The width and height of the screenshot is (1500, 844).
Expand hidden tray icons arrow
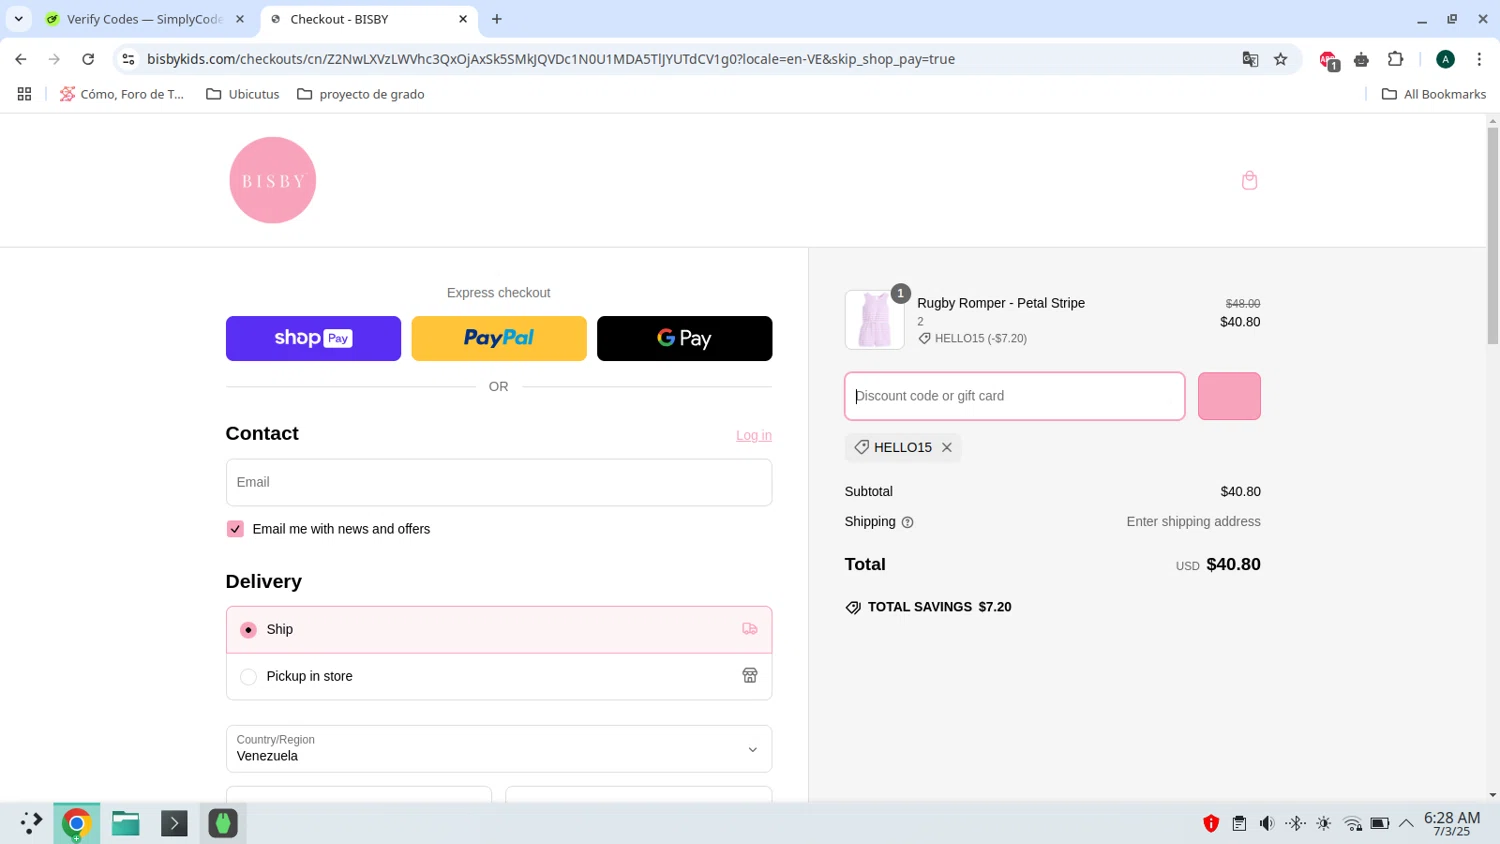pos(1406,824)
